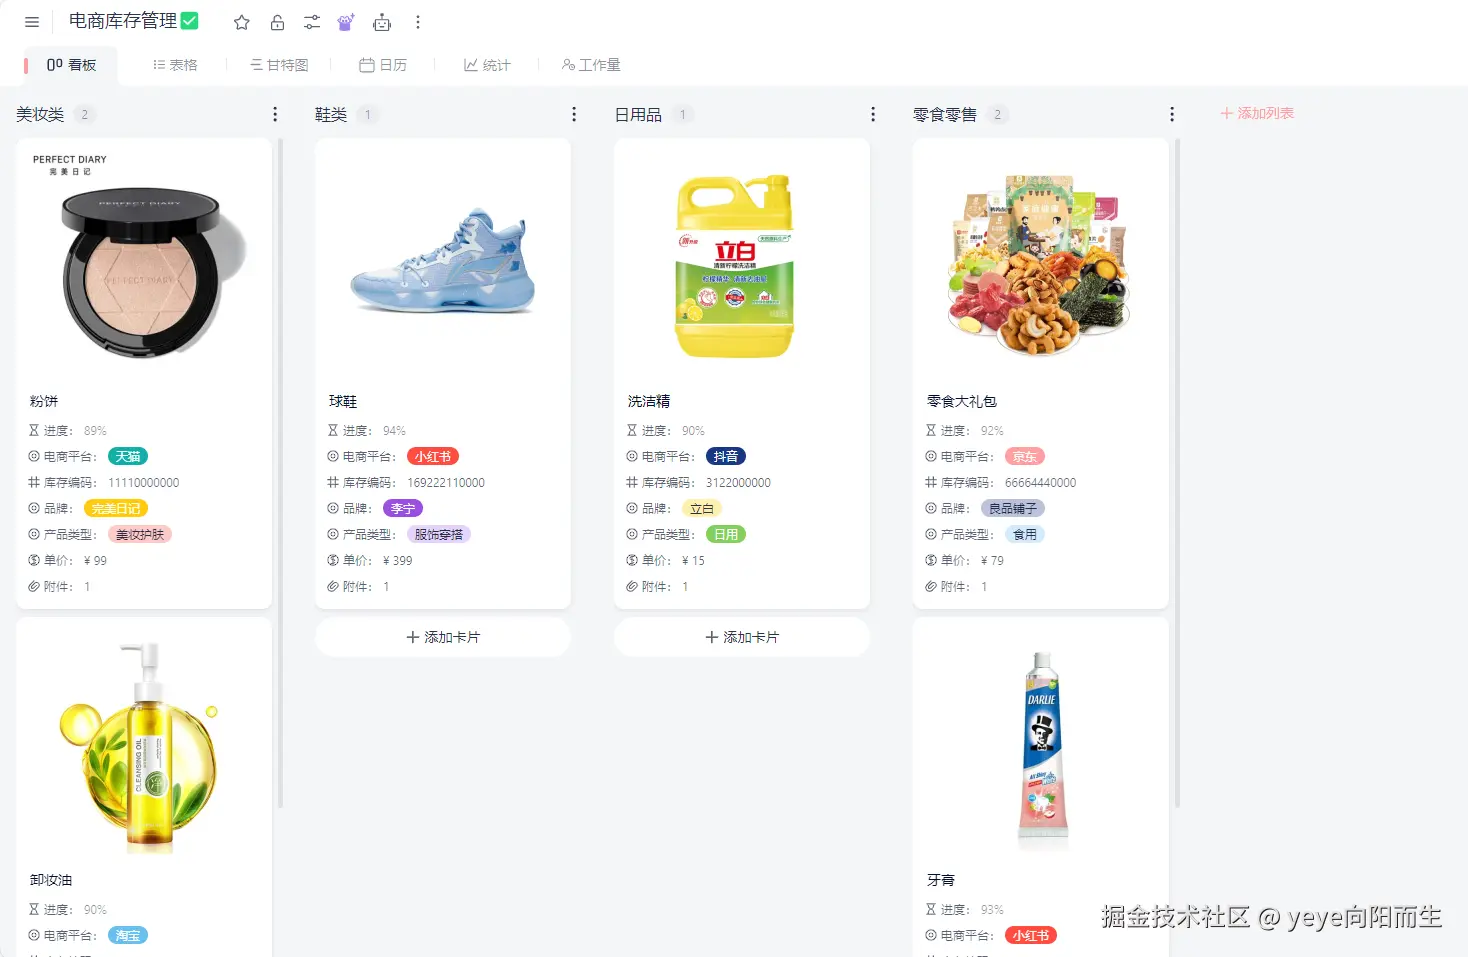Open the hamburger sidebar menu

click(32, 22)
